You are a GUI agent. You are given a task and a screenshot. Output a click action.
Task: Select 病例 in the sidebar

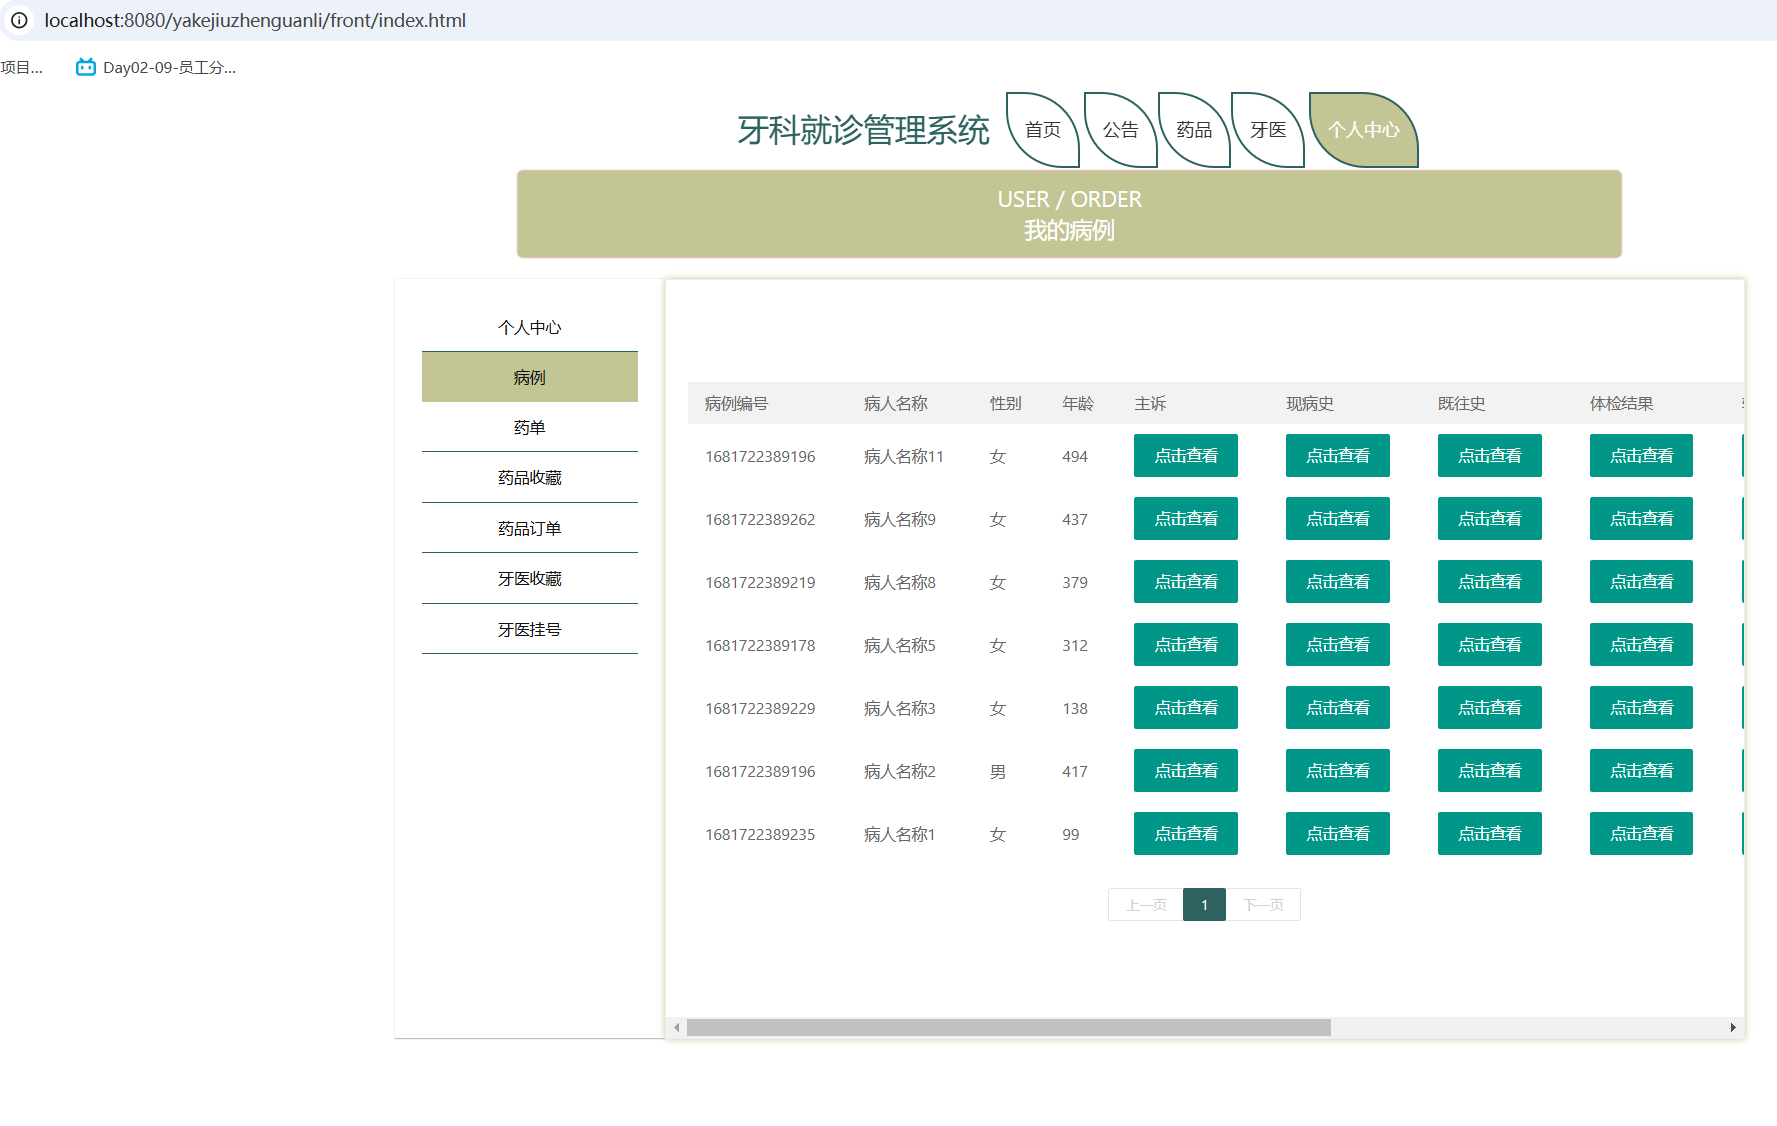pyautogui.click(x=530, y=377)
